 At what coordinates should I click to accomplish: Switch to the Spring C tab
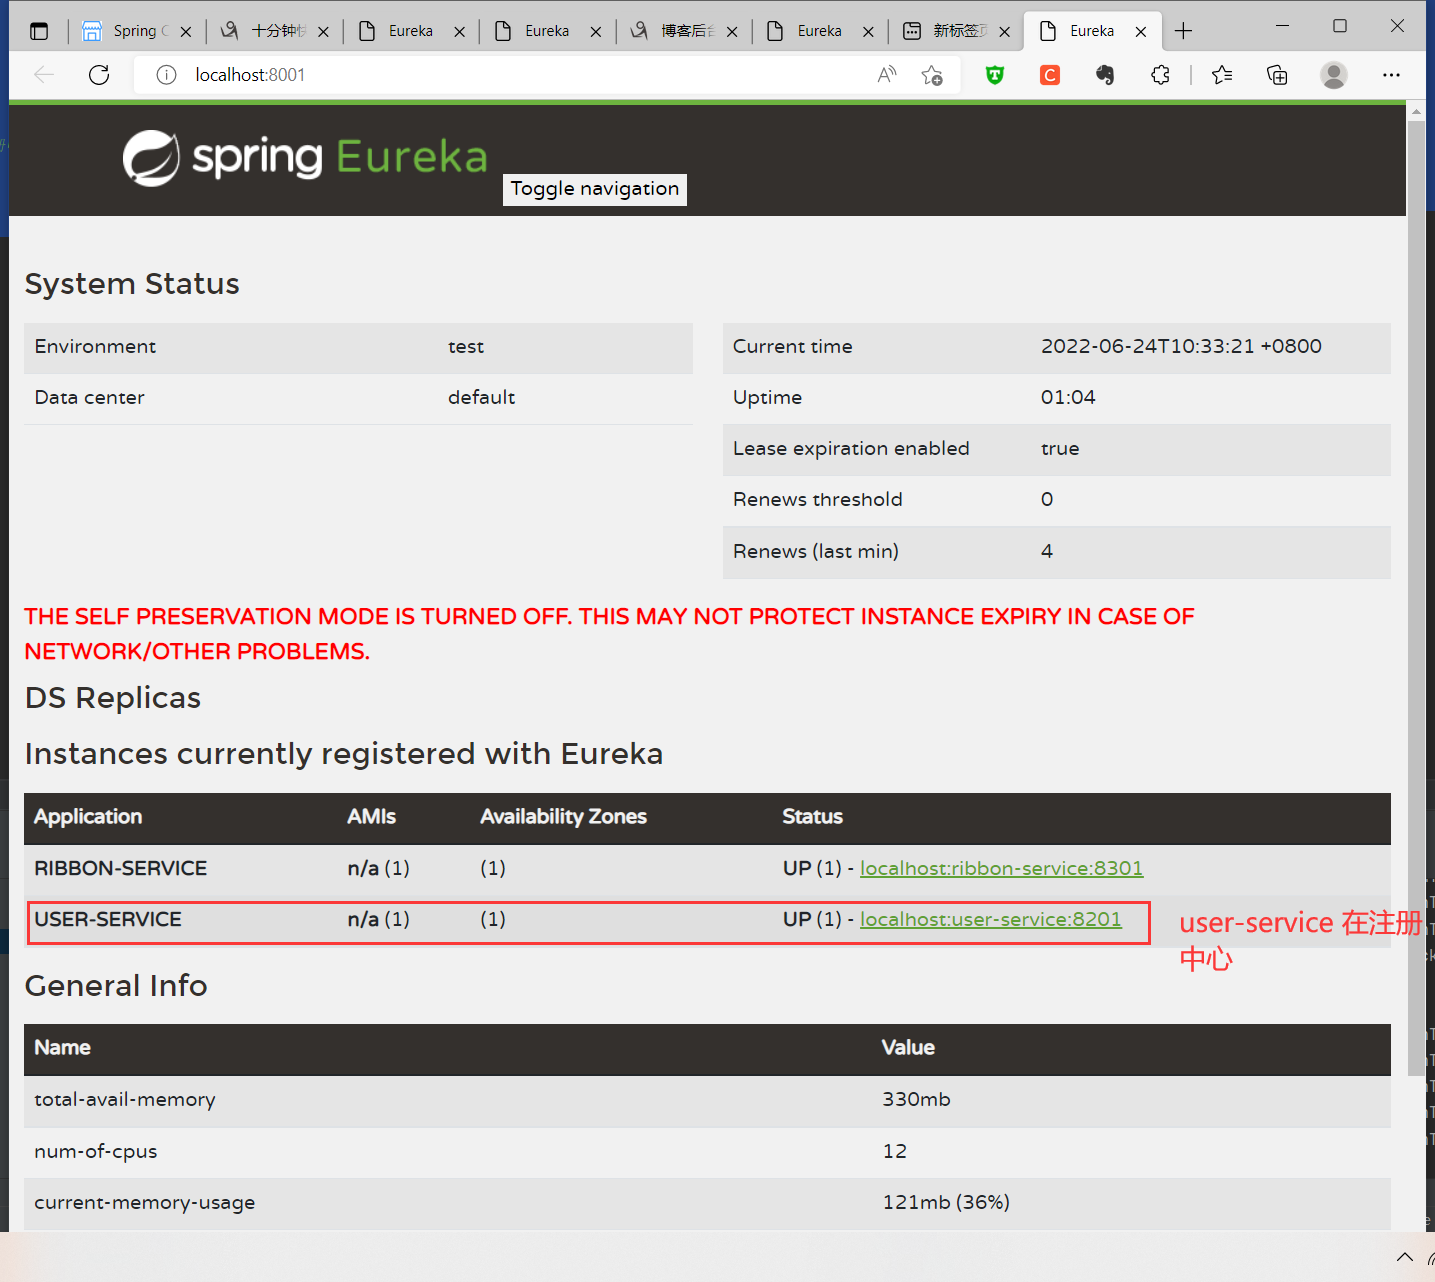click(136, 31)
